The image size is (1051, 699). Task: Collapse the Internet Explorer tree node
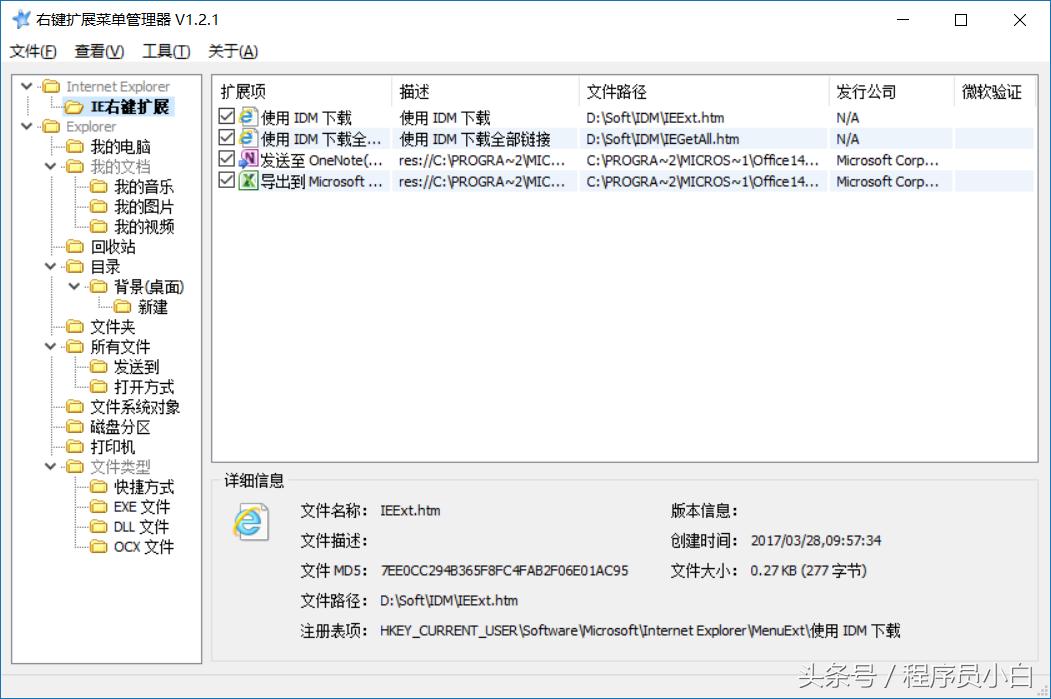(27, 86)
